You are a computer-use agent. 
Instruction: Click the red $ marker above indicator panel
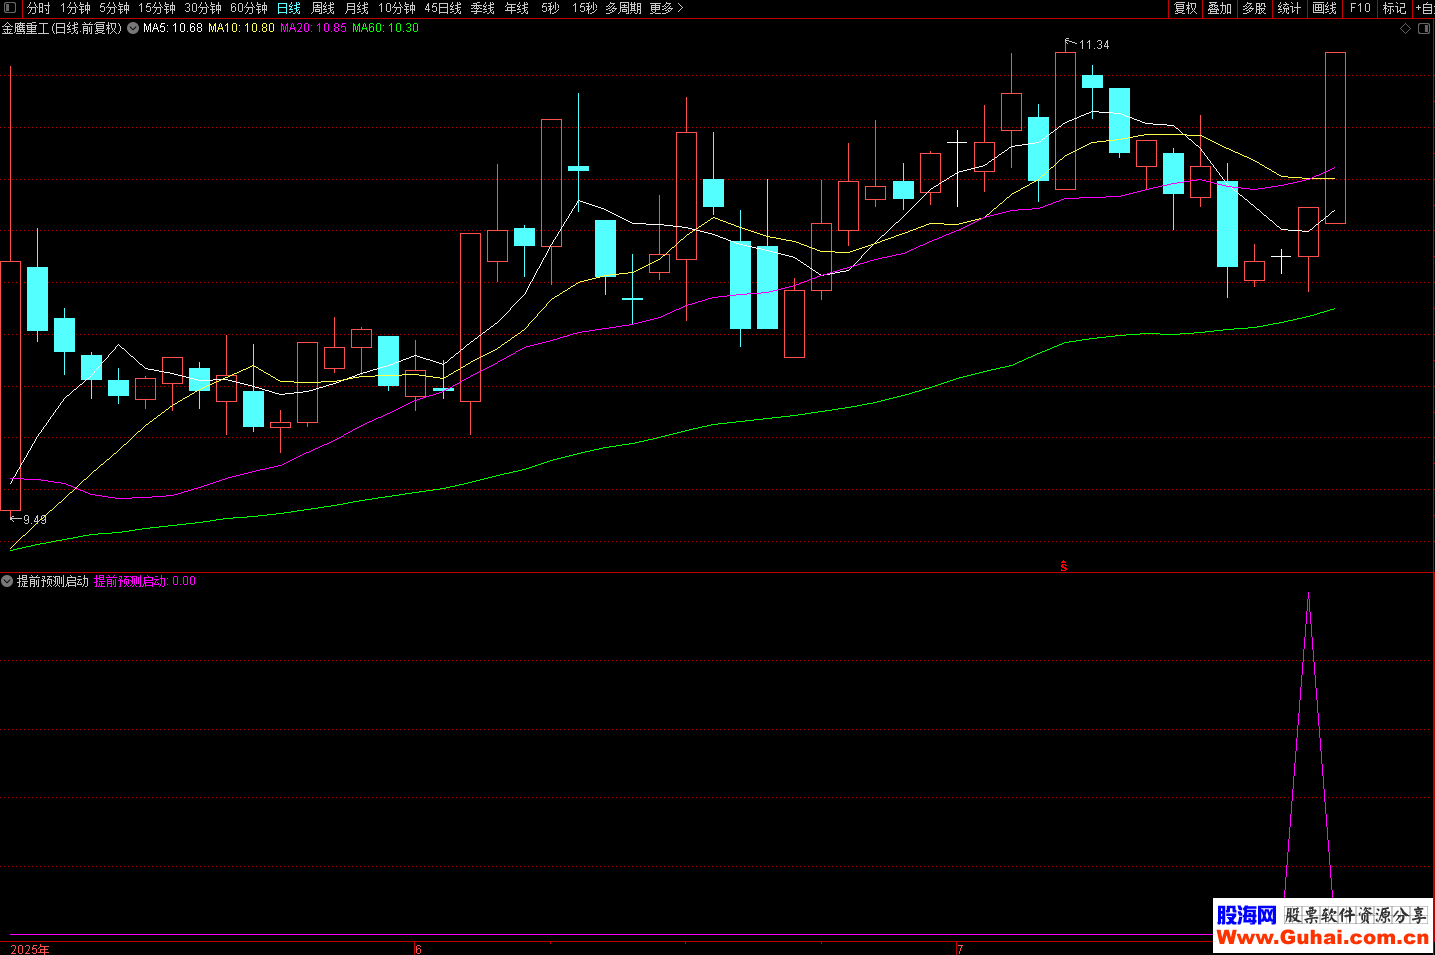click(x=1064, y=566)
